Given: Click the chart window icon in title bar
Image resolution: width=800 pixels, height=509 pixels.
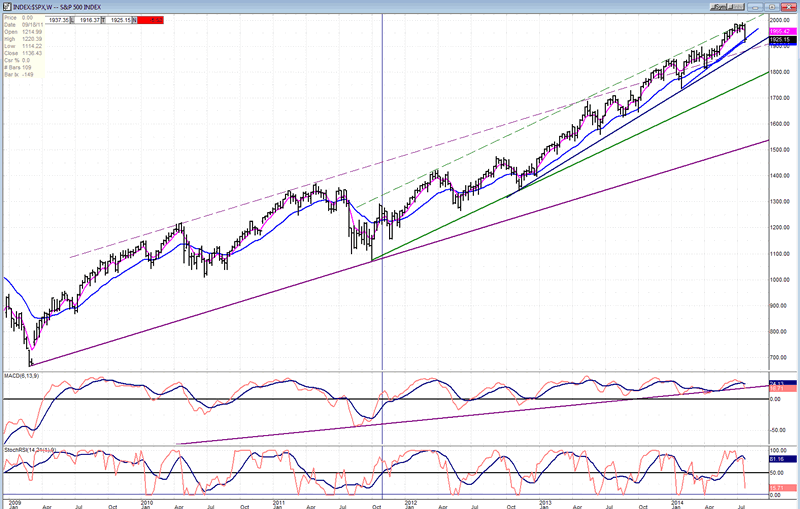Looking at the screenshot, I should coord(8,7).
